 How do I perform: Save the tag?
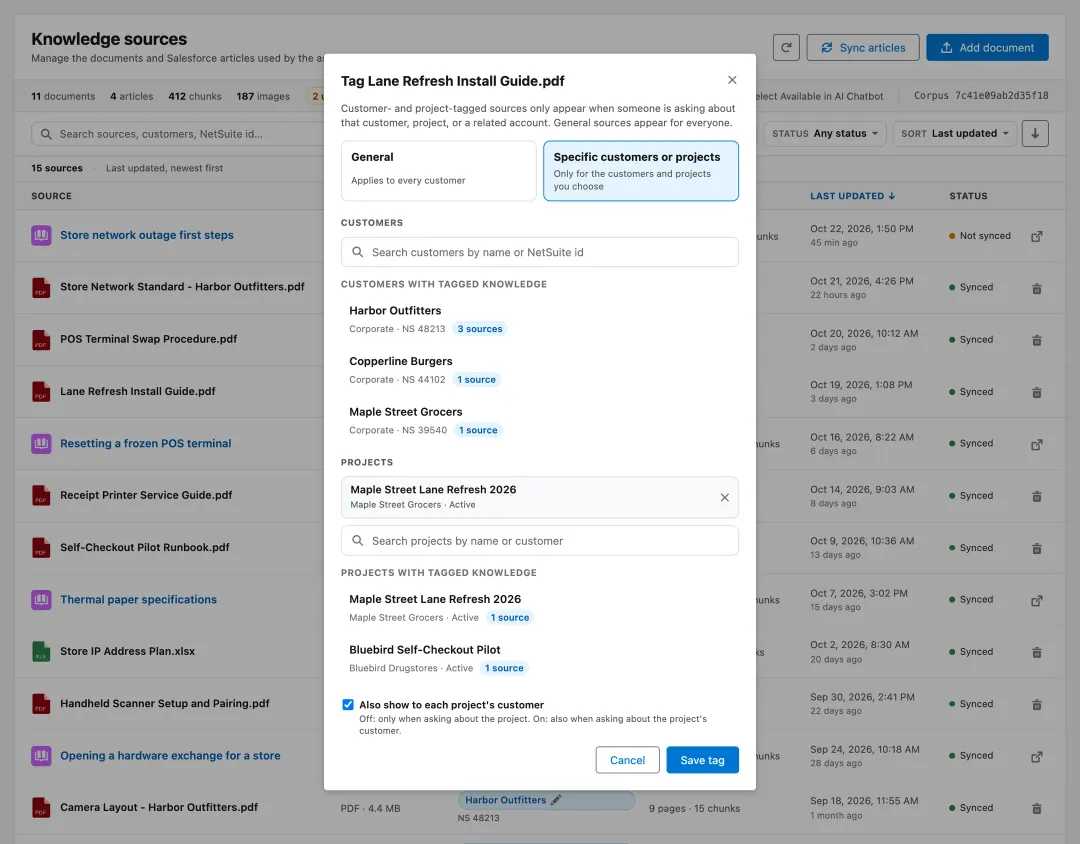tap(702, 760)
